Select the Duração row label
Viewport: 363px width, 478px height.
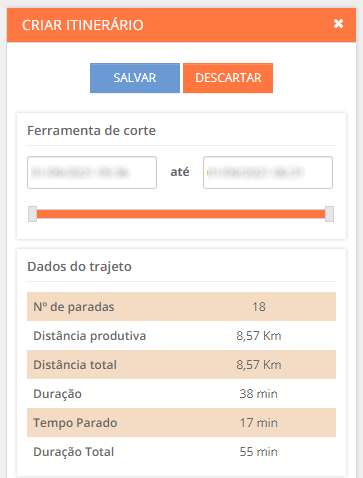pyautogui.click(x=57, y=394)
